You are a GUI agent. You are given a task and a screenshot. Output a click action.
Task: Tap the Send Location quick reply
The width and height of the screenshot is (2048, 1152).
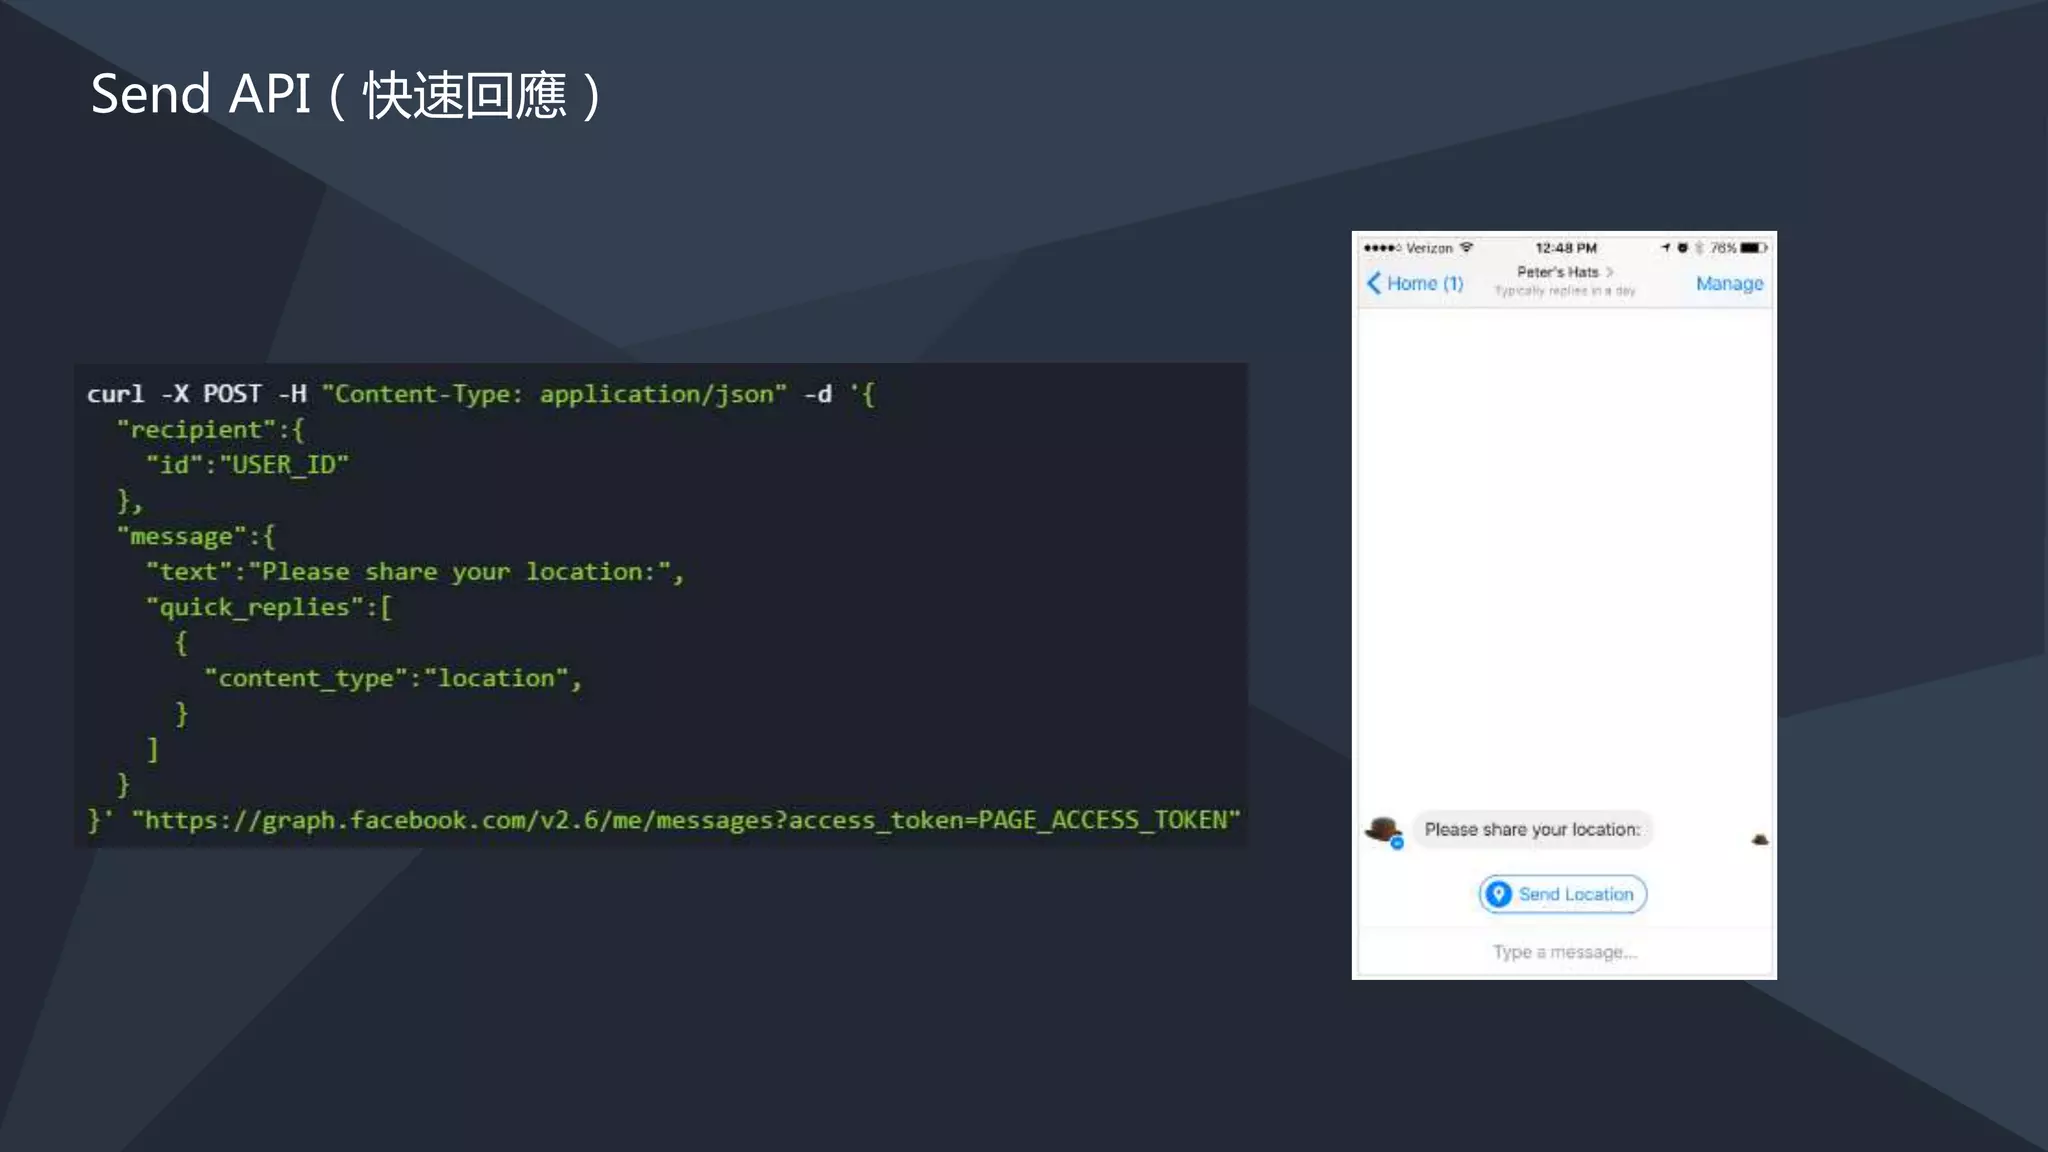pos(1563,894)
